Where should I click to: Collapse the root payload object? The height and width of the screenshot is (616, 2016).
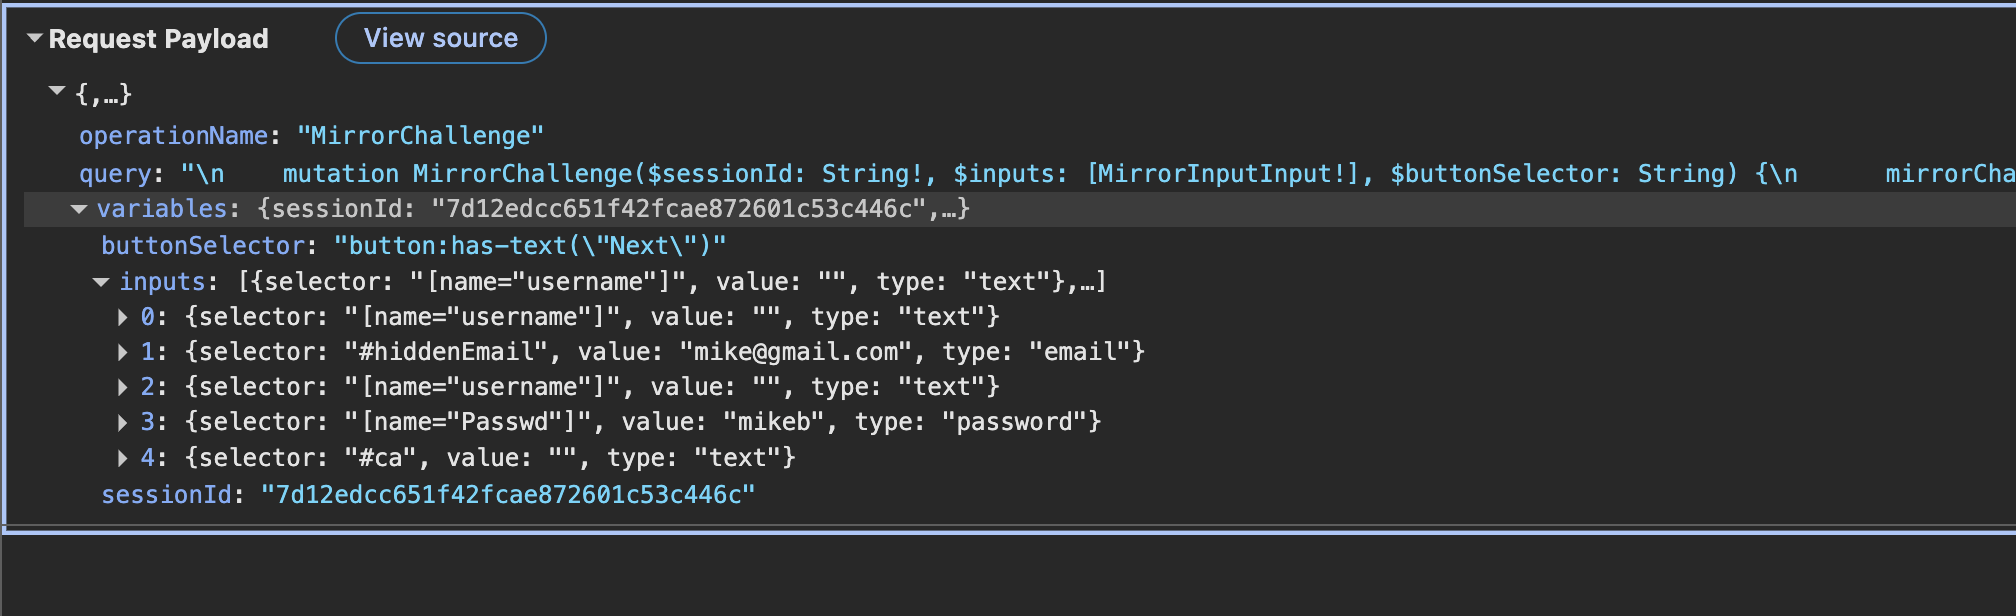(57, 91)
